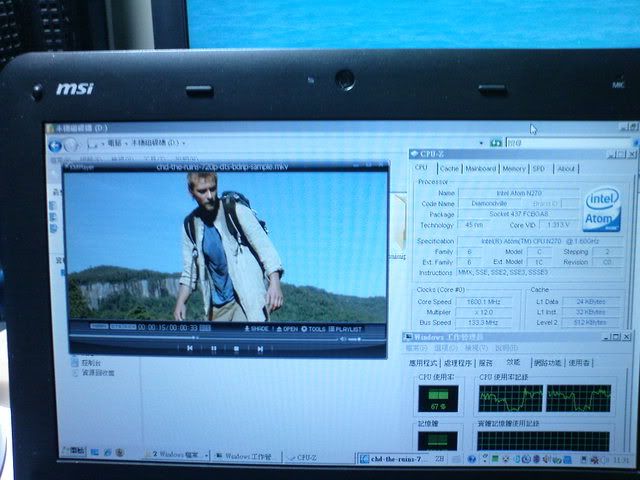
Task: Switch to the SPD tab in CPU-Z
Action: click(539, 168)
